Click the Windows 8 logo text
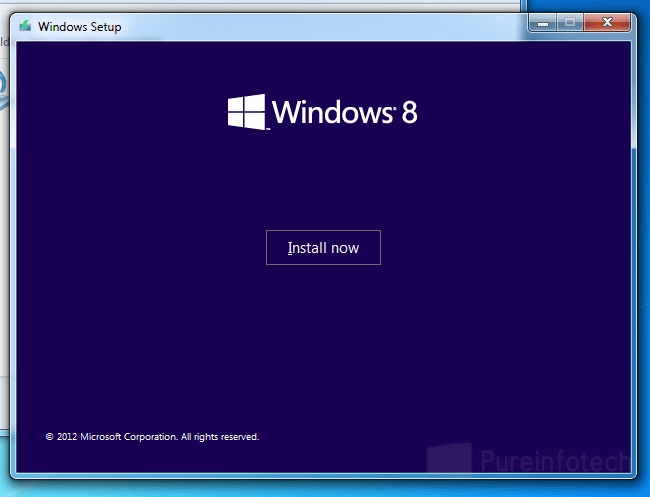The image size is (650, 497). 344,112
